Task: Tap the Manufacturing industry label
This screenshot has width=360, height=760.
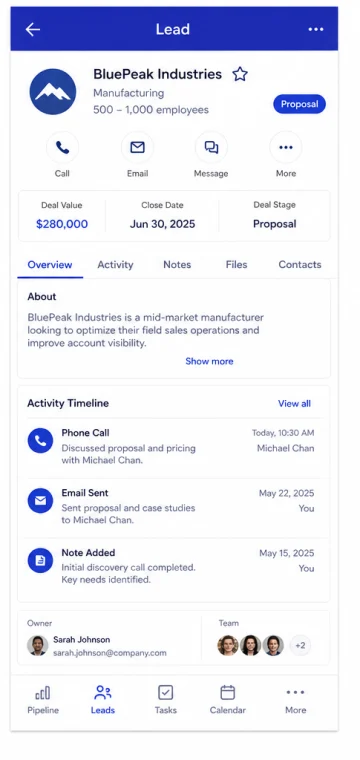Action: click(128, 93)
